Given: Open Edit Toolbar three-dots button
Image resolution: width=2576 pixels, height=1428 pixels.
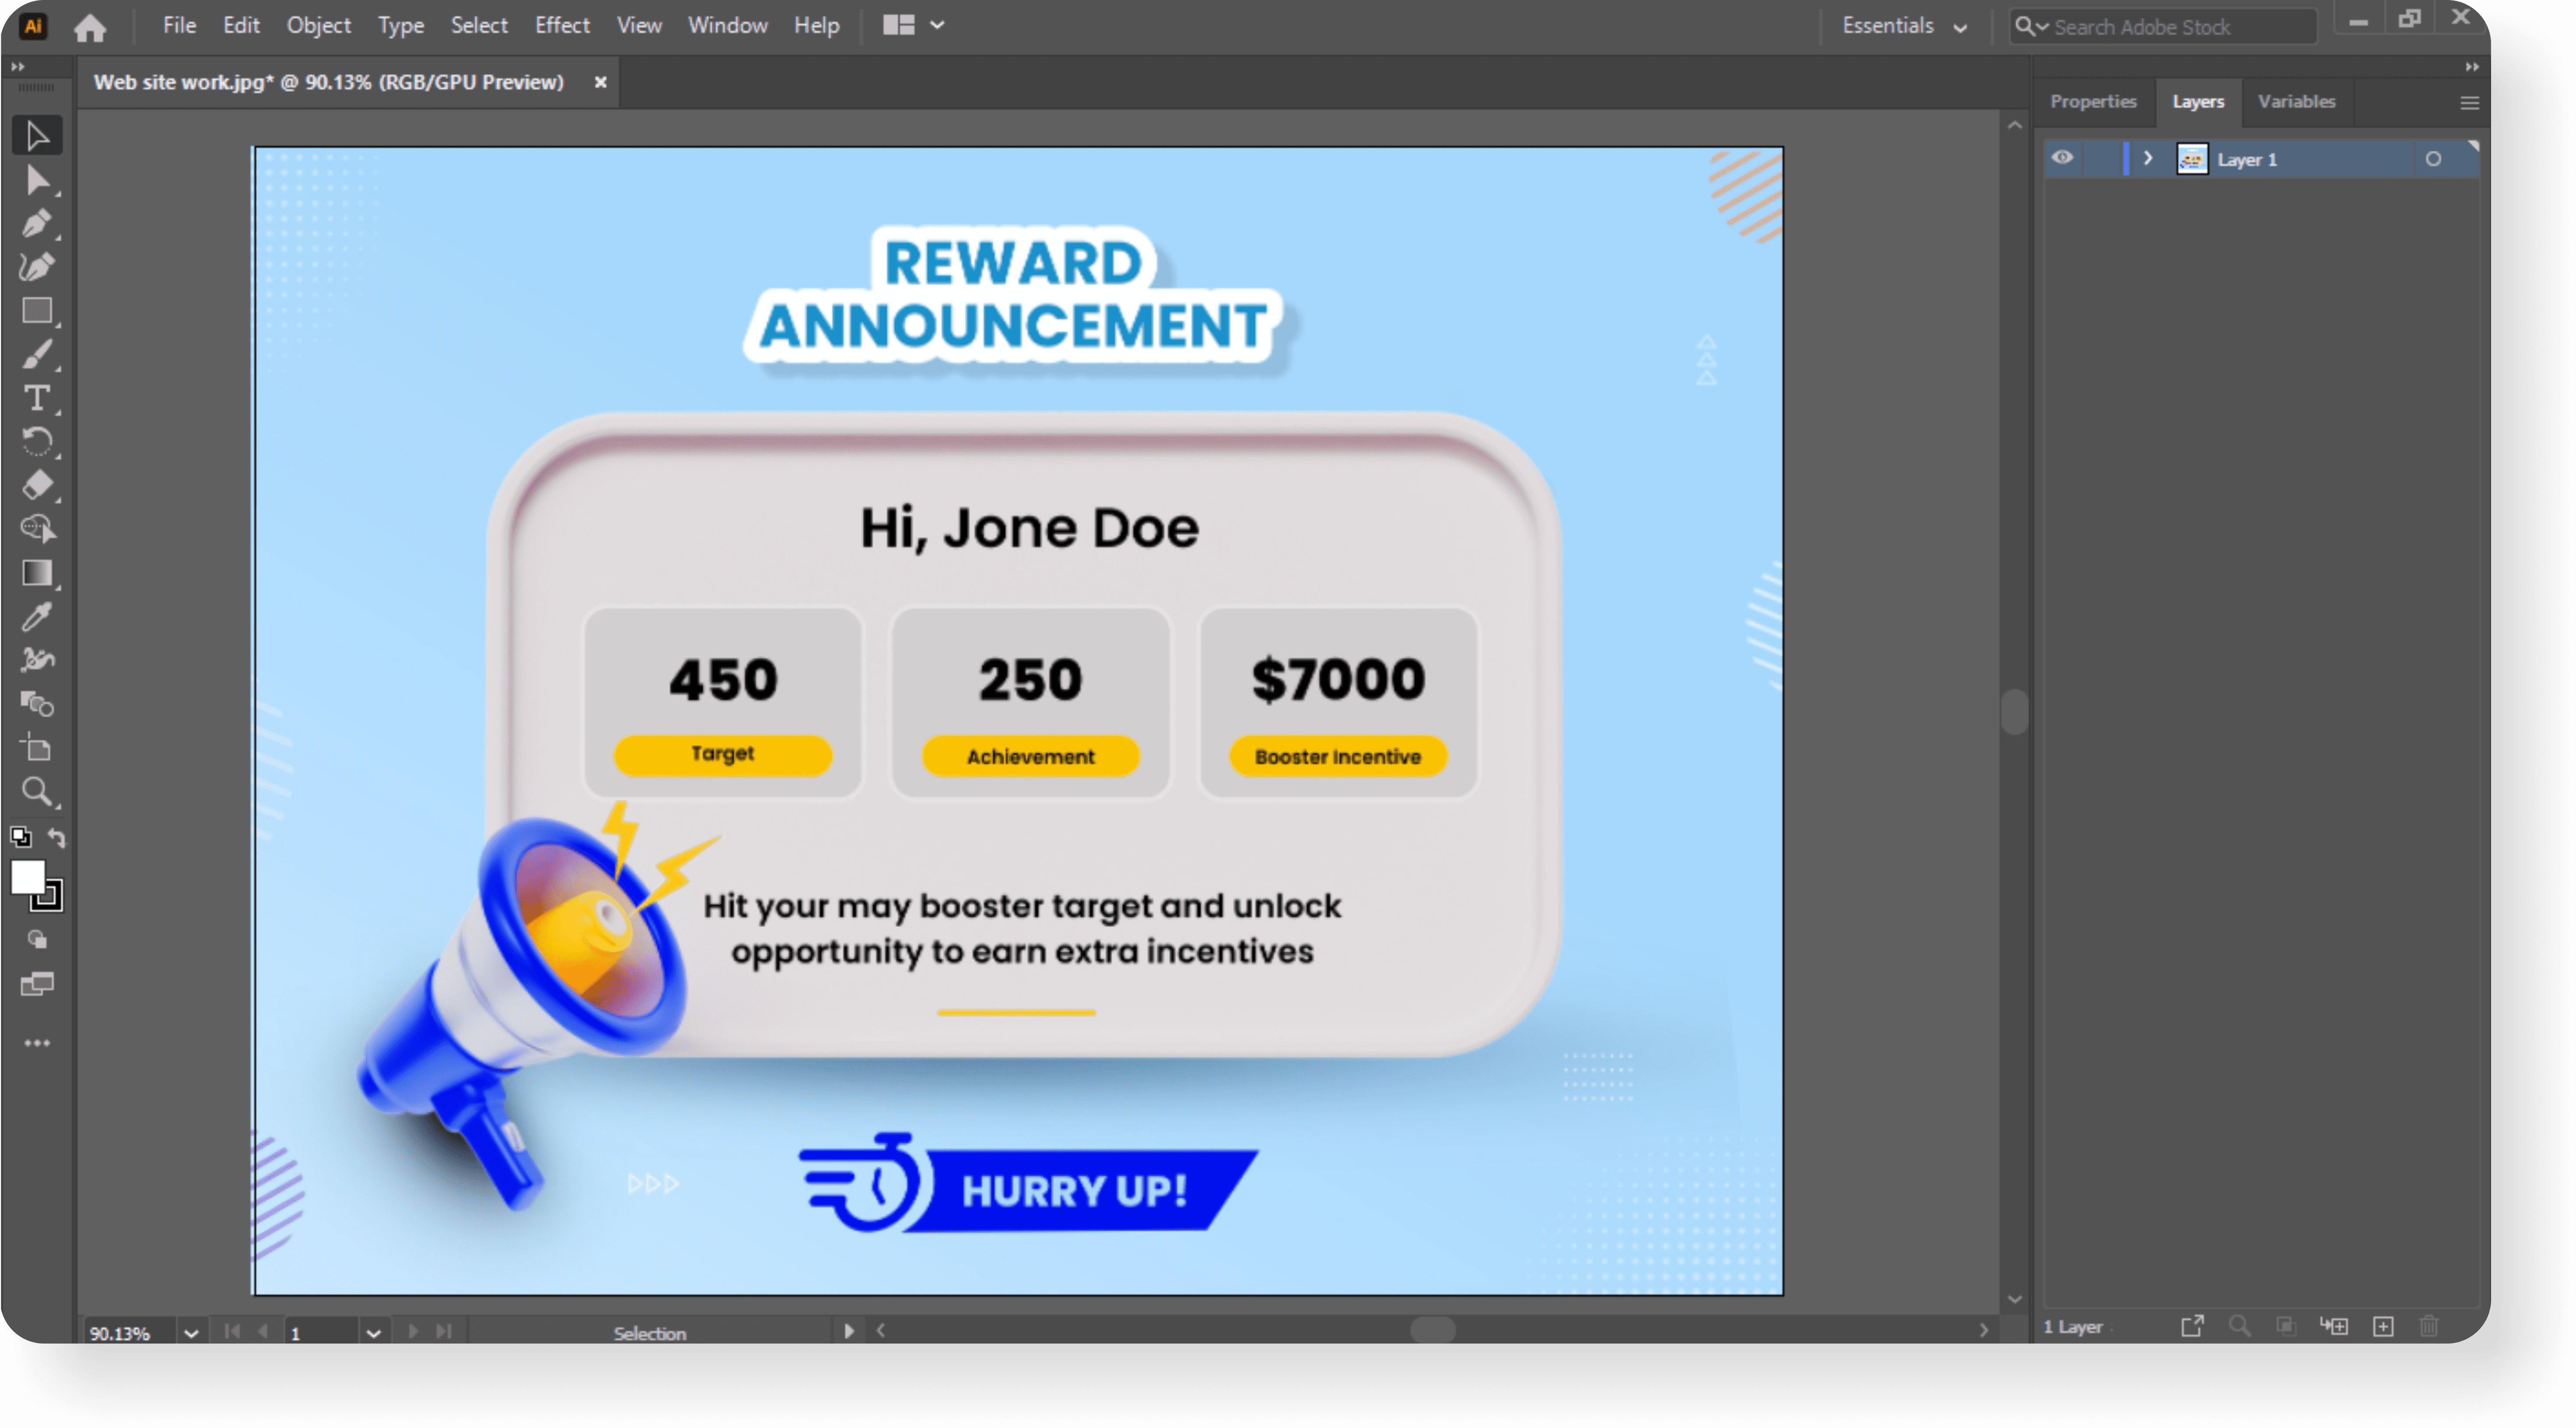Looking at the screenshot, I should [x=37, y=1043].
